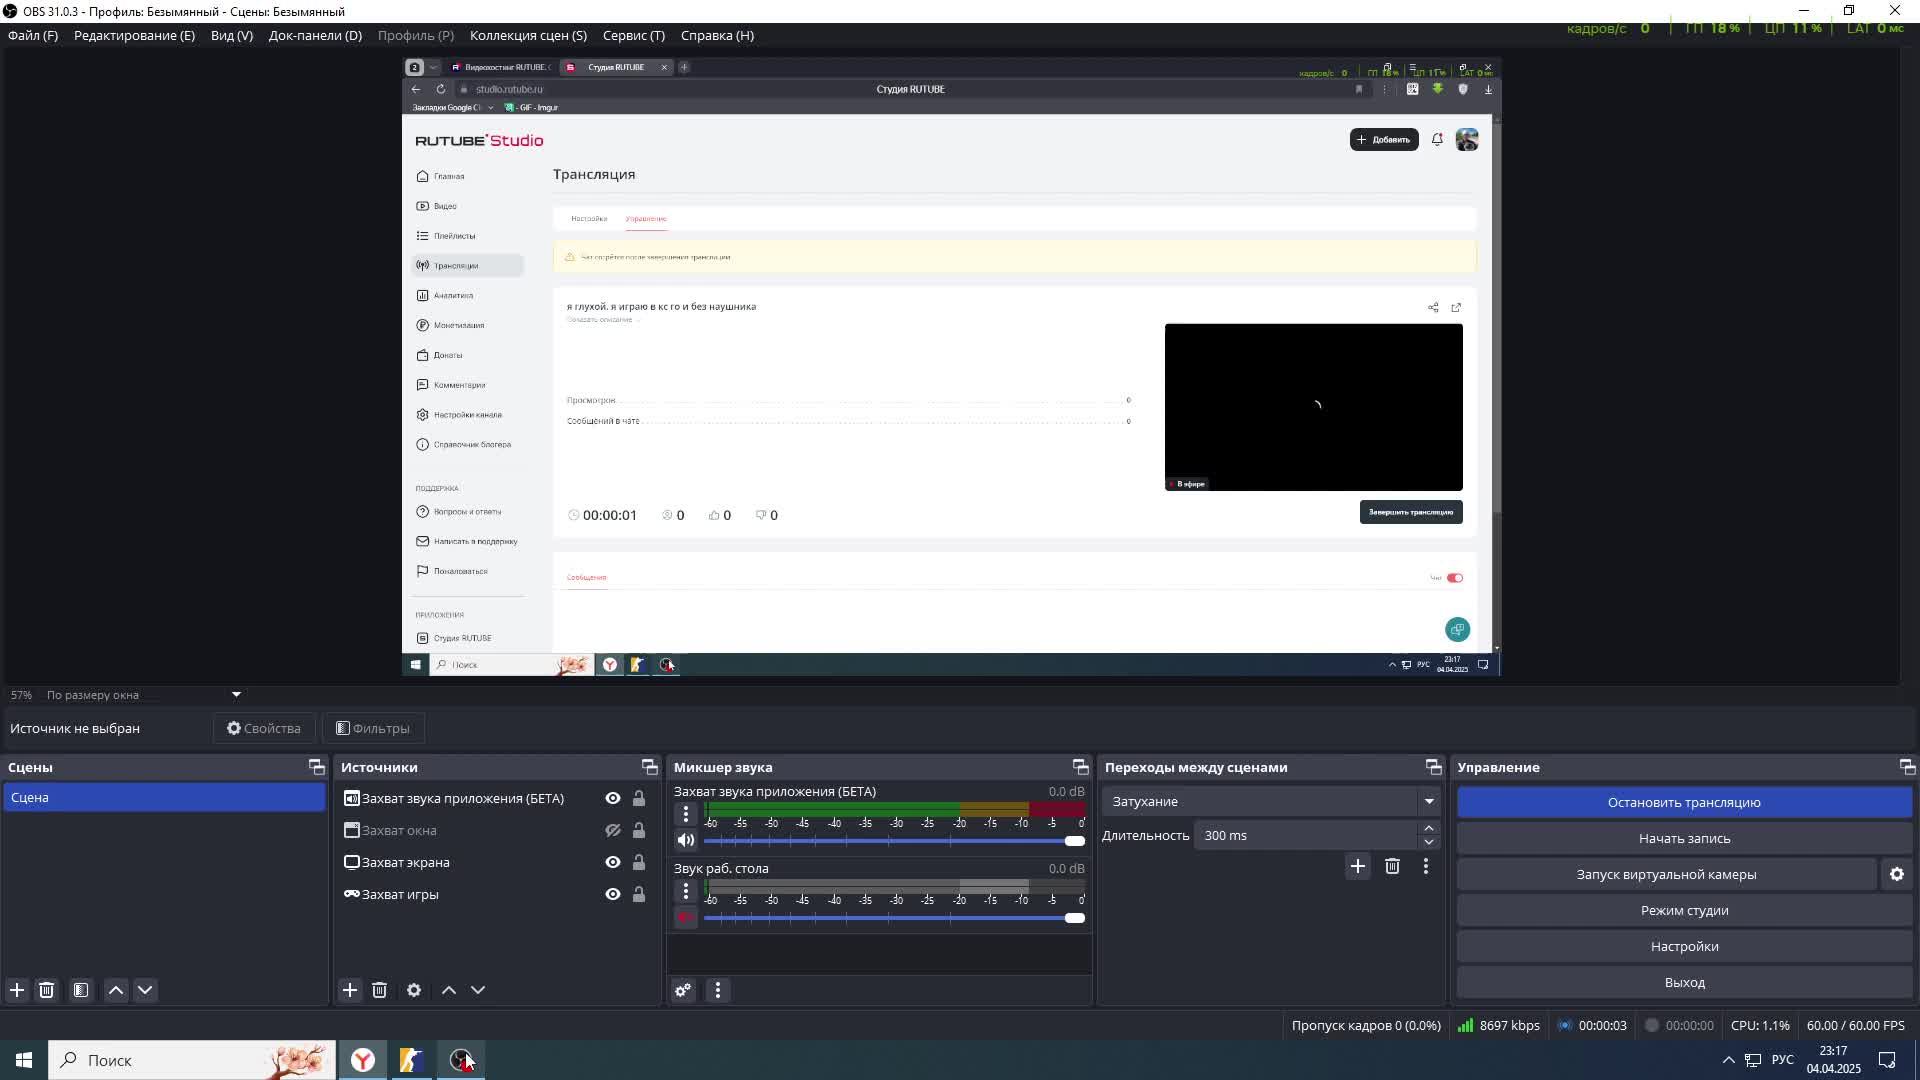The width and height of the screenshot is (1920, 1080).
Task: Undock the Sources panel icon
Action: point(650,767)
